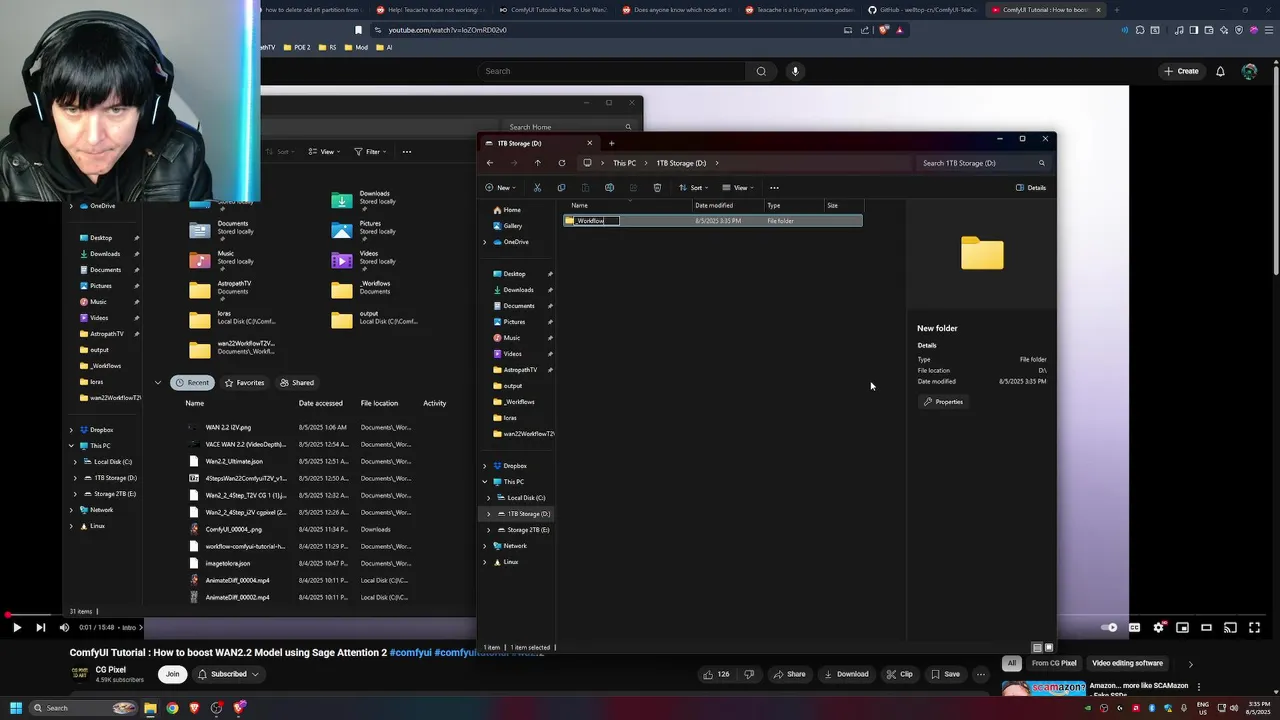Screen dimensions: 1280x720
Task: Collapse This PC in front Explorer sidebar
Action: (485, 482)
